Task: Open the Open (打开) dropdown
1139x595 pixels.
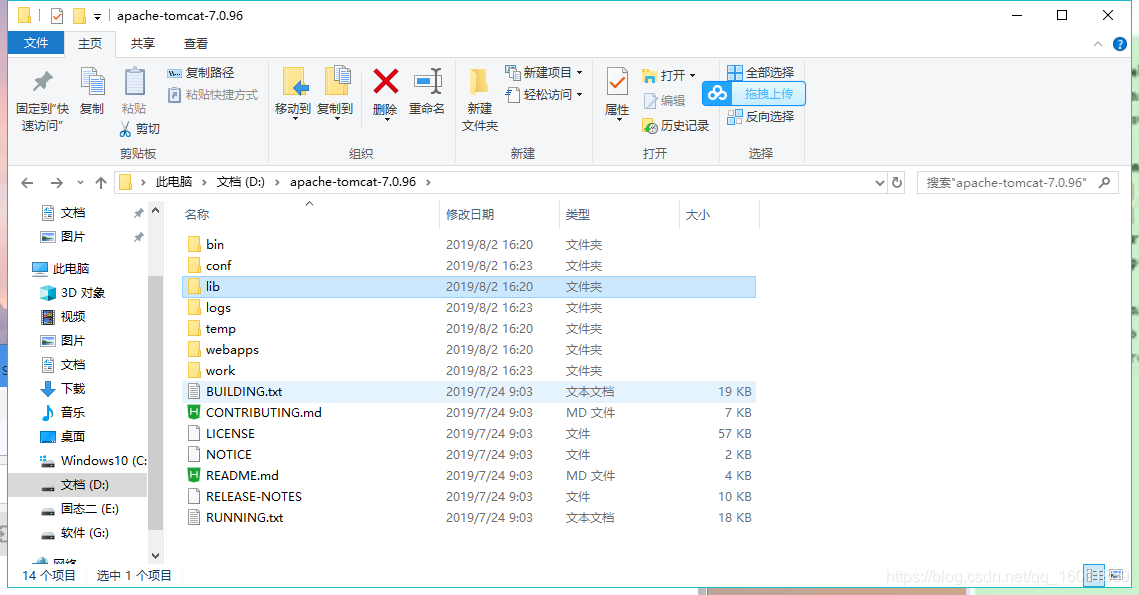Action: (692, 76)
